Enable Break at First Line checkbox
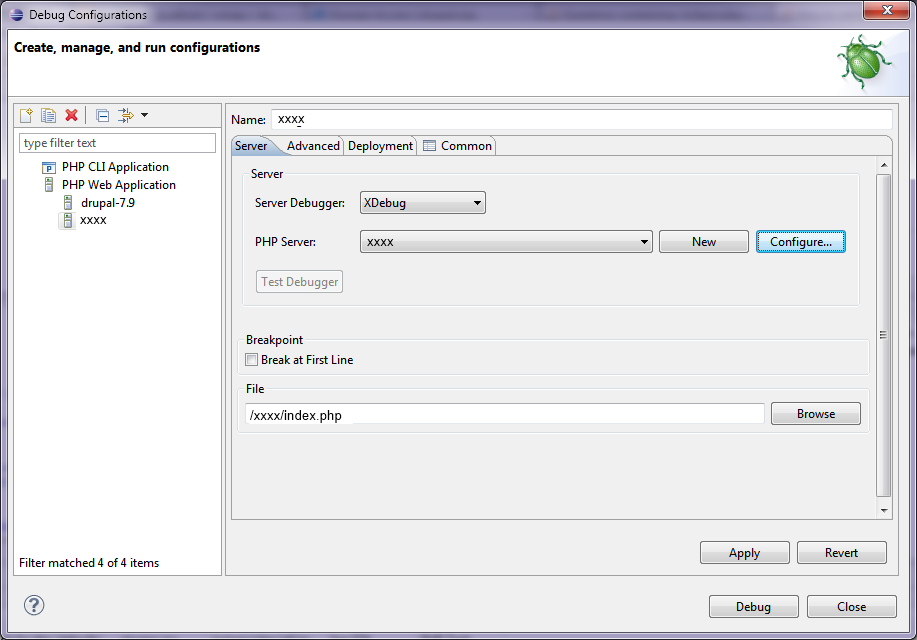917x640 pixels. (x=251, y=360)
